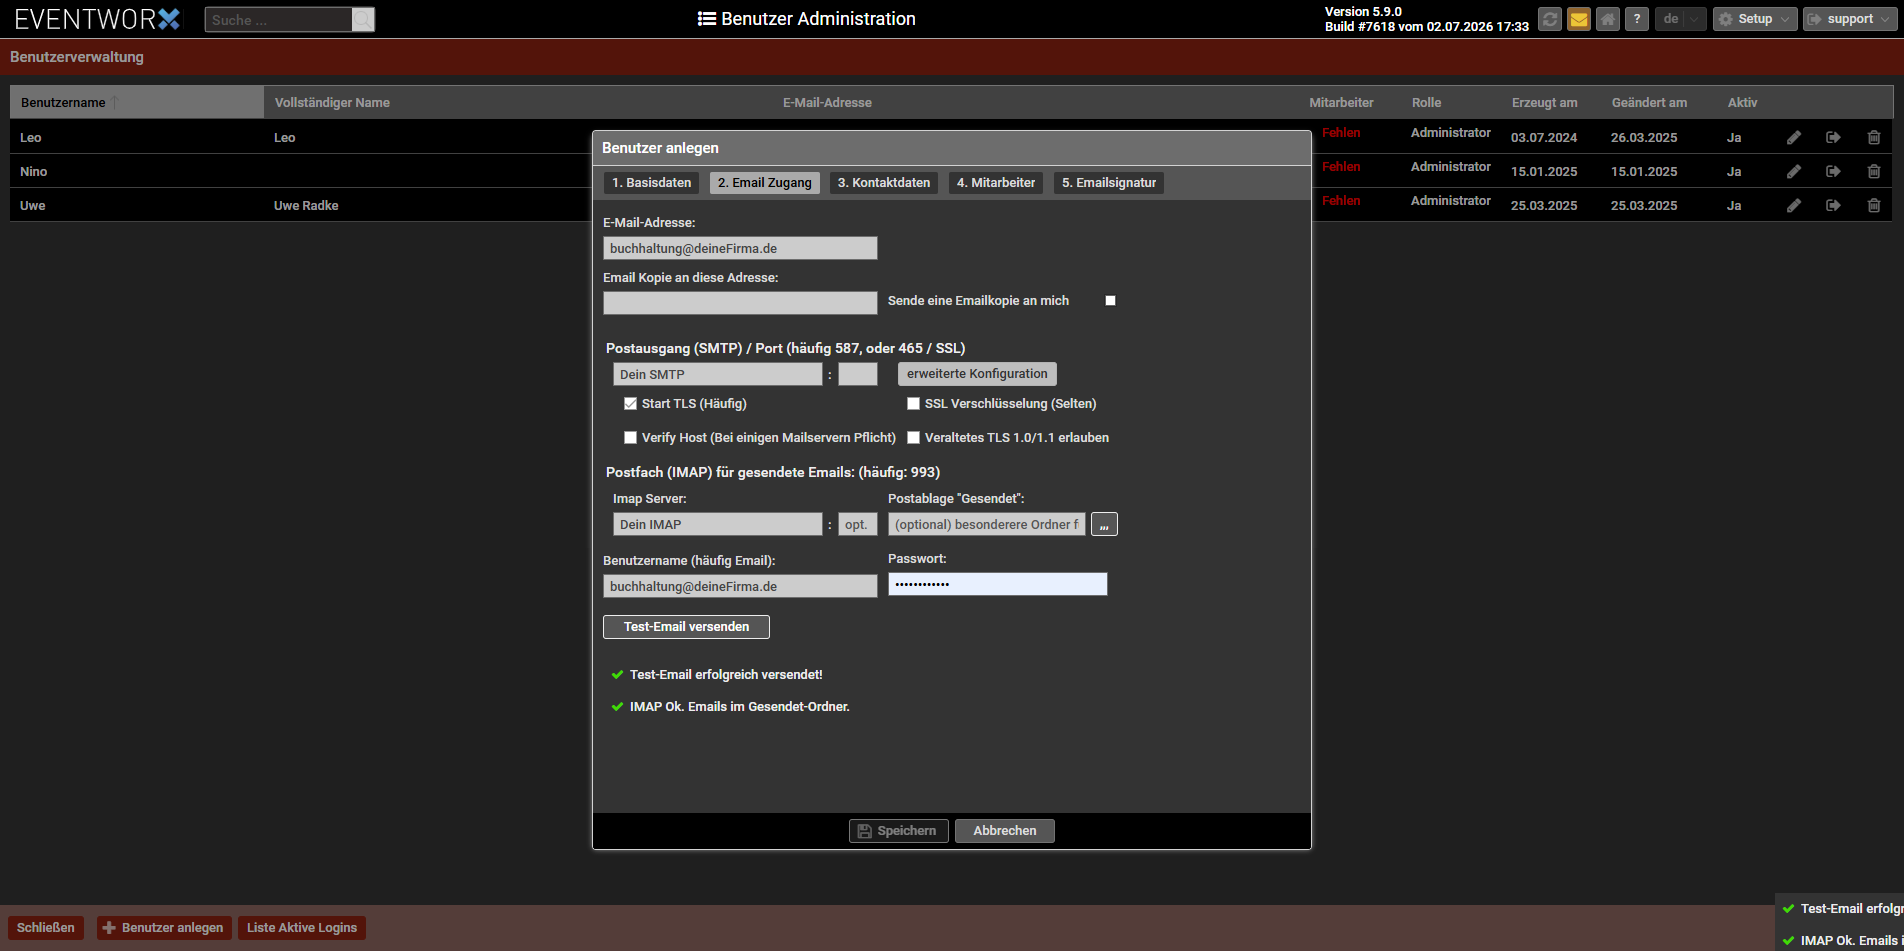Screen dimensions: 1904x951
Task: Focus the 'Dein IMAP' server field
Action: click(718, 524)
